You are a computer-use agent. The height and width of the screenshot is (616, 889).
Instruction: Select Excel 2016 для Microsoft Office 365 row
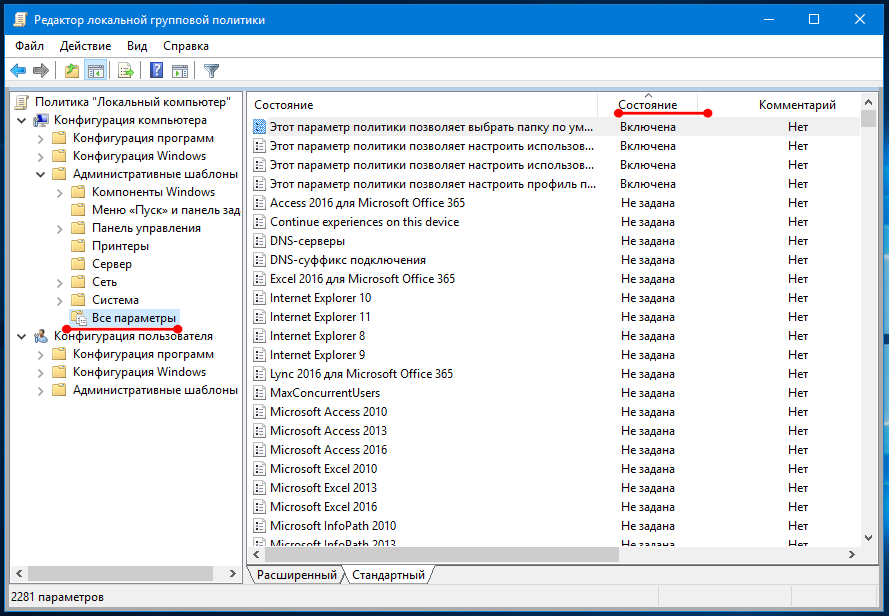pyautogui.click(x=362, y=279)
